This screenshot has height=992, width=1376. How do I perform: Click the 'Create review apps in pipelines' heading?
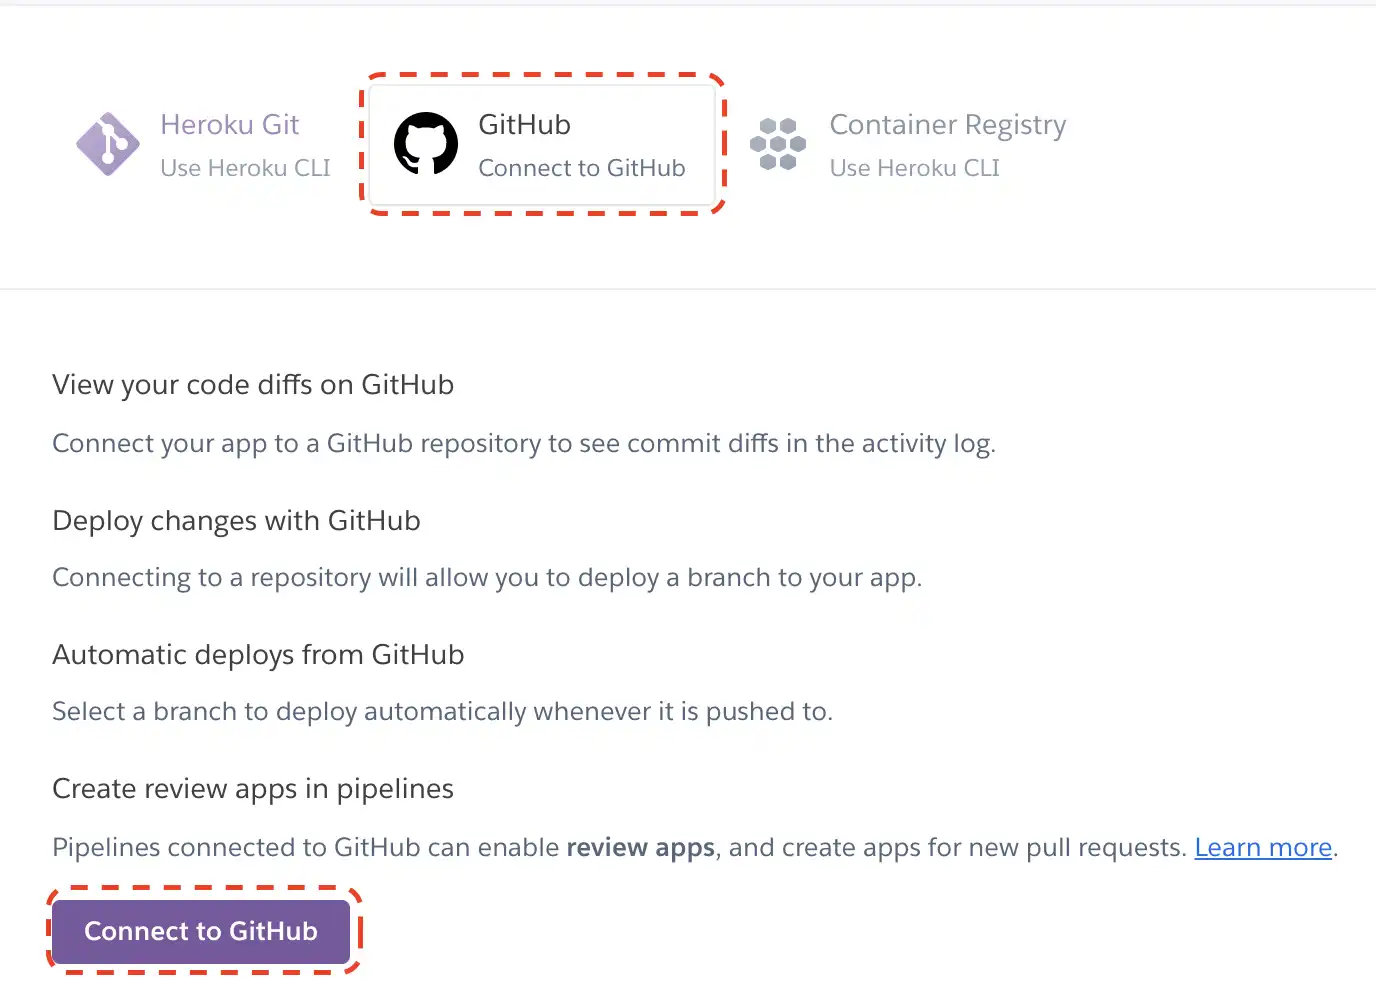[252, 788]
